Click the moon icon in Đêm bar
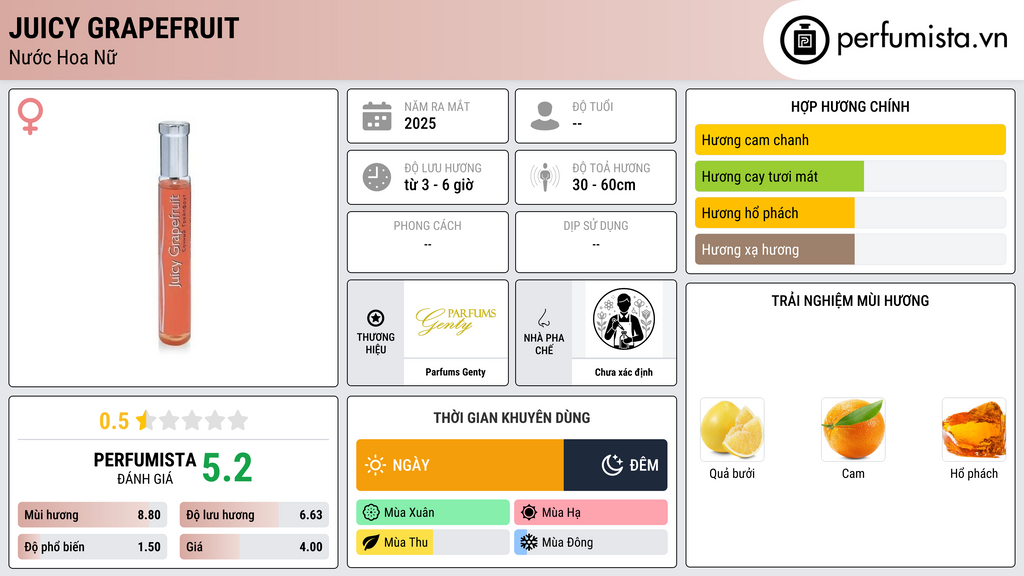Screen dimensions: 1024x576 pyautogui.click(x=612, y=465)
